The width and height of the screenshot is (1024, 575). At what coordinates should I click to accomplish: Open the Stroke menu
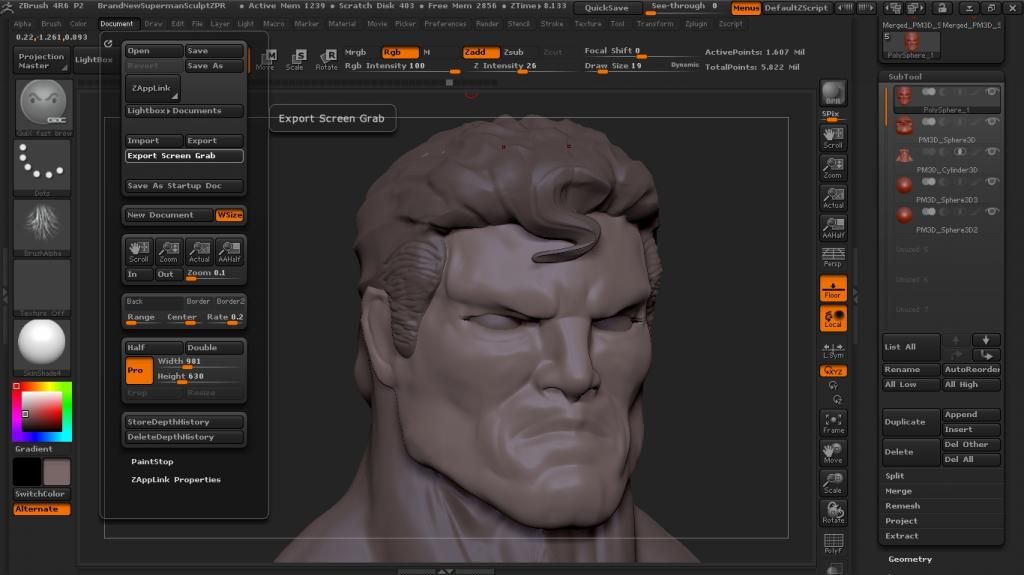point(552,24)
